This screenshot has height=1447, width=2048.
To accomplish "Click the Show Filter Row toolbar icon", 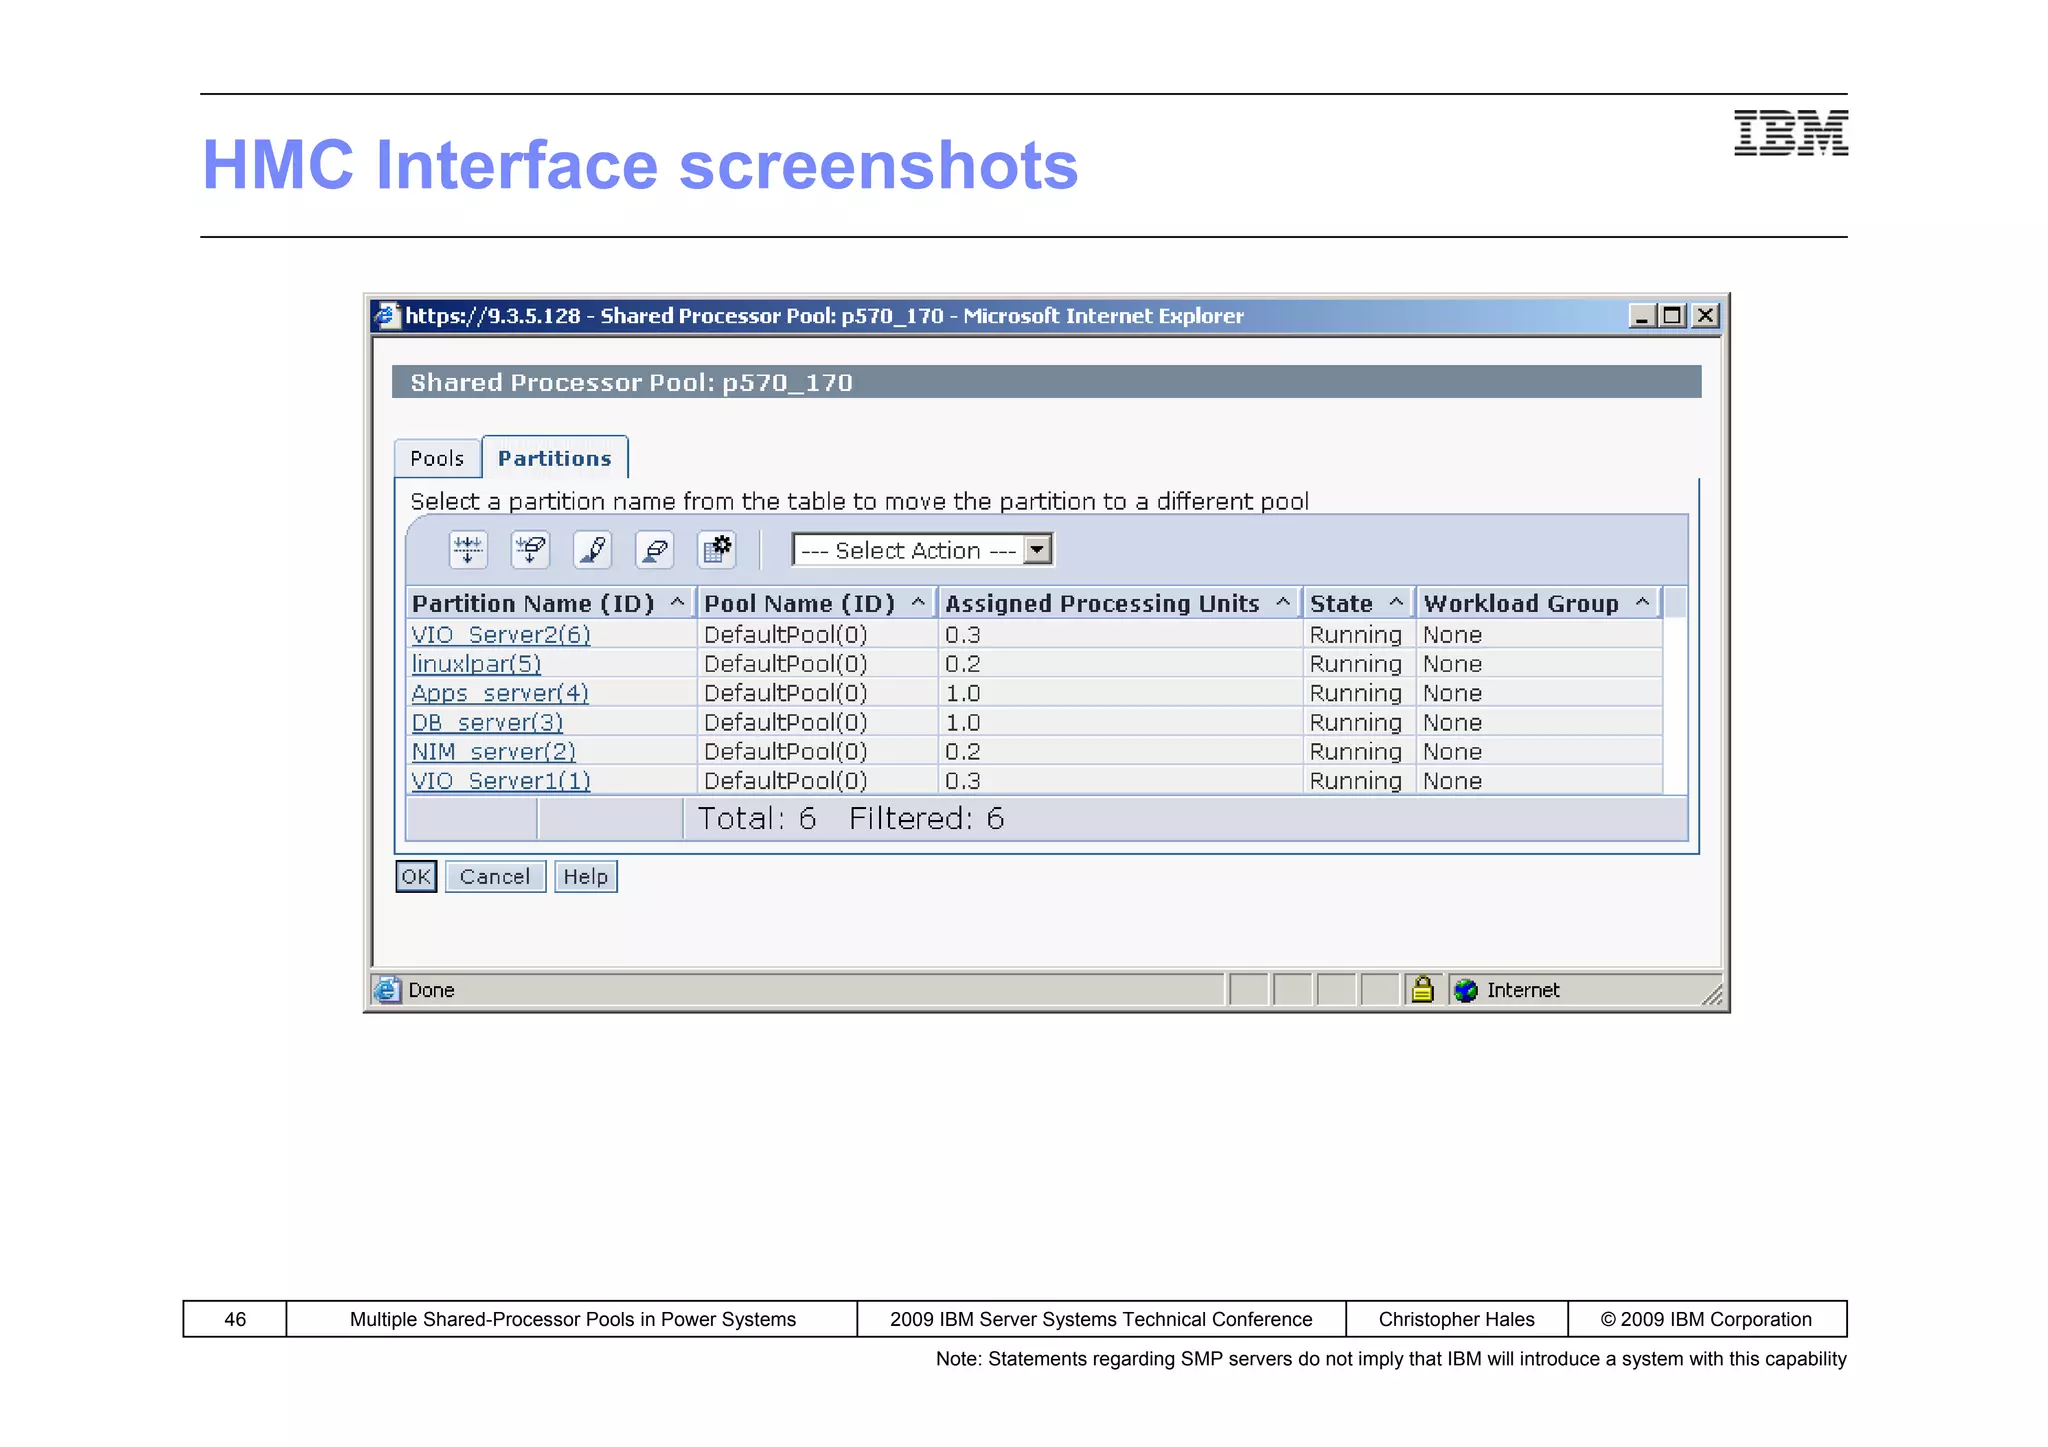I will (468, 549).
